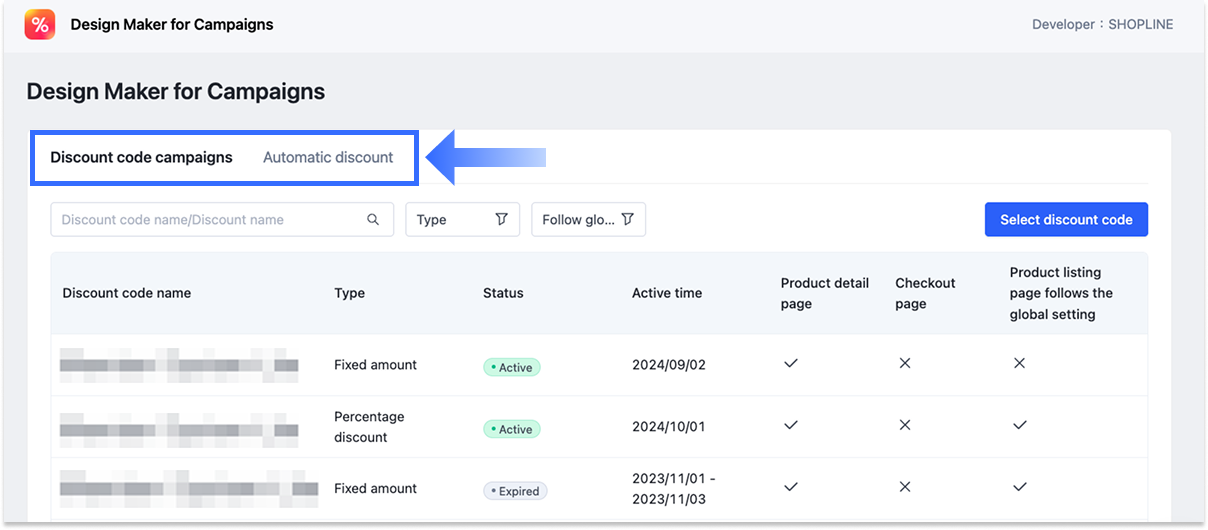Click the Discount code name column header
Image resolution: width=1208 pixels, height=530 pixels.
pos(126,293)
